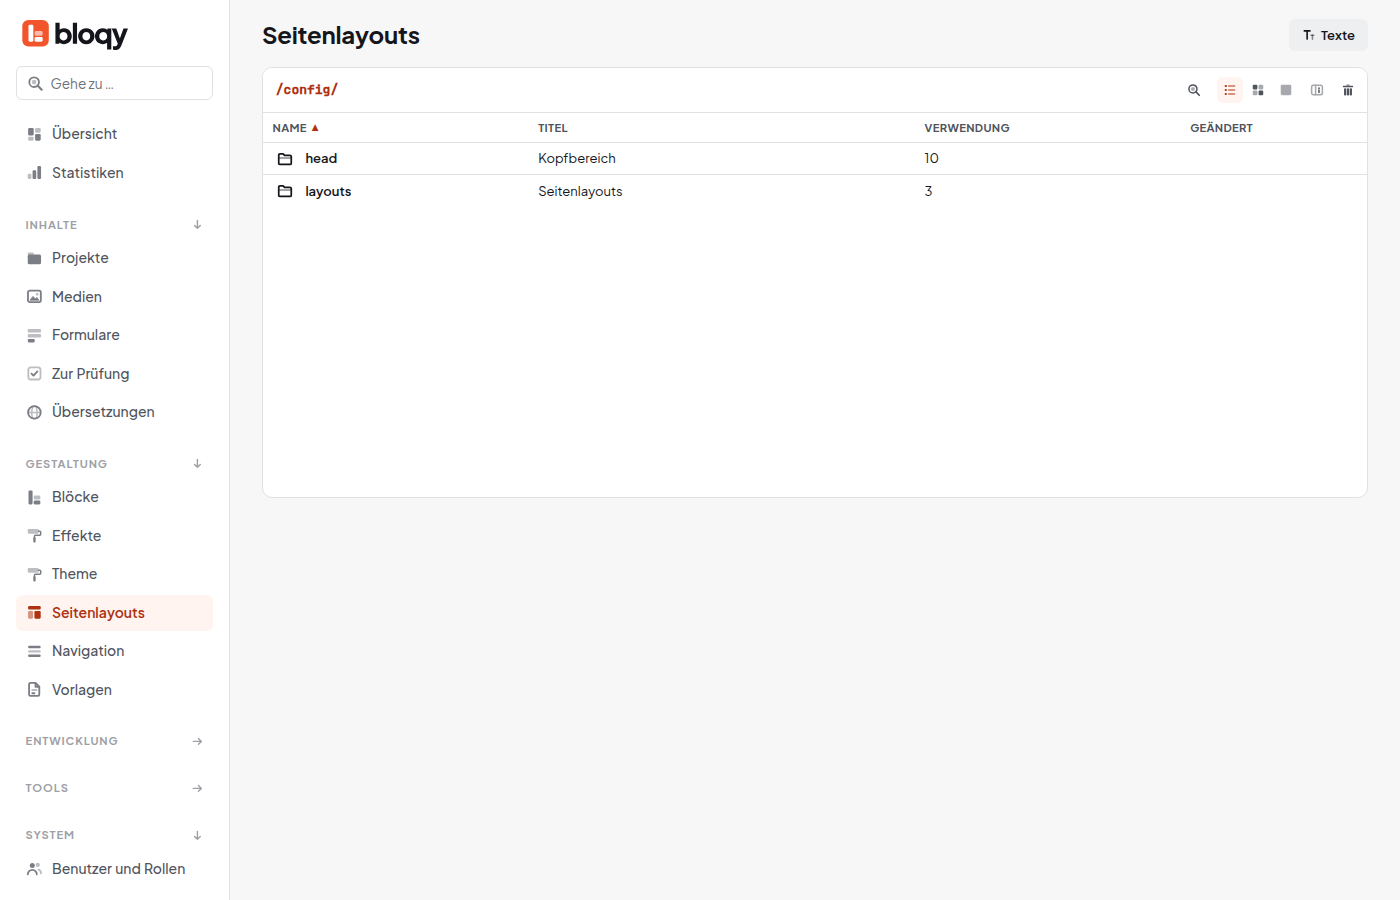Viewport: 1400px width, 900px height.
Task: Open Medien
Action: [114, 297]
